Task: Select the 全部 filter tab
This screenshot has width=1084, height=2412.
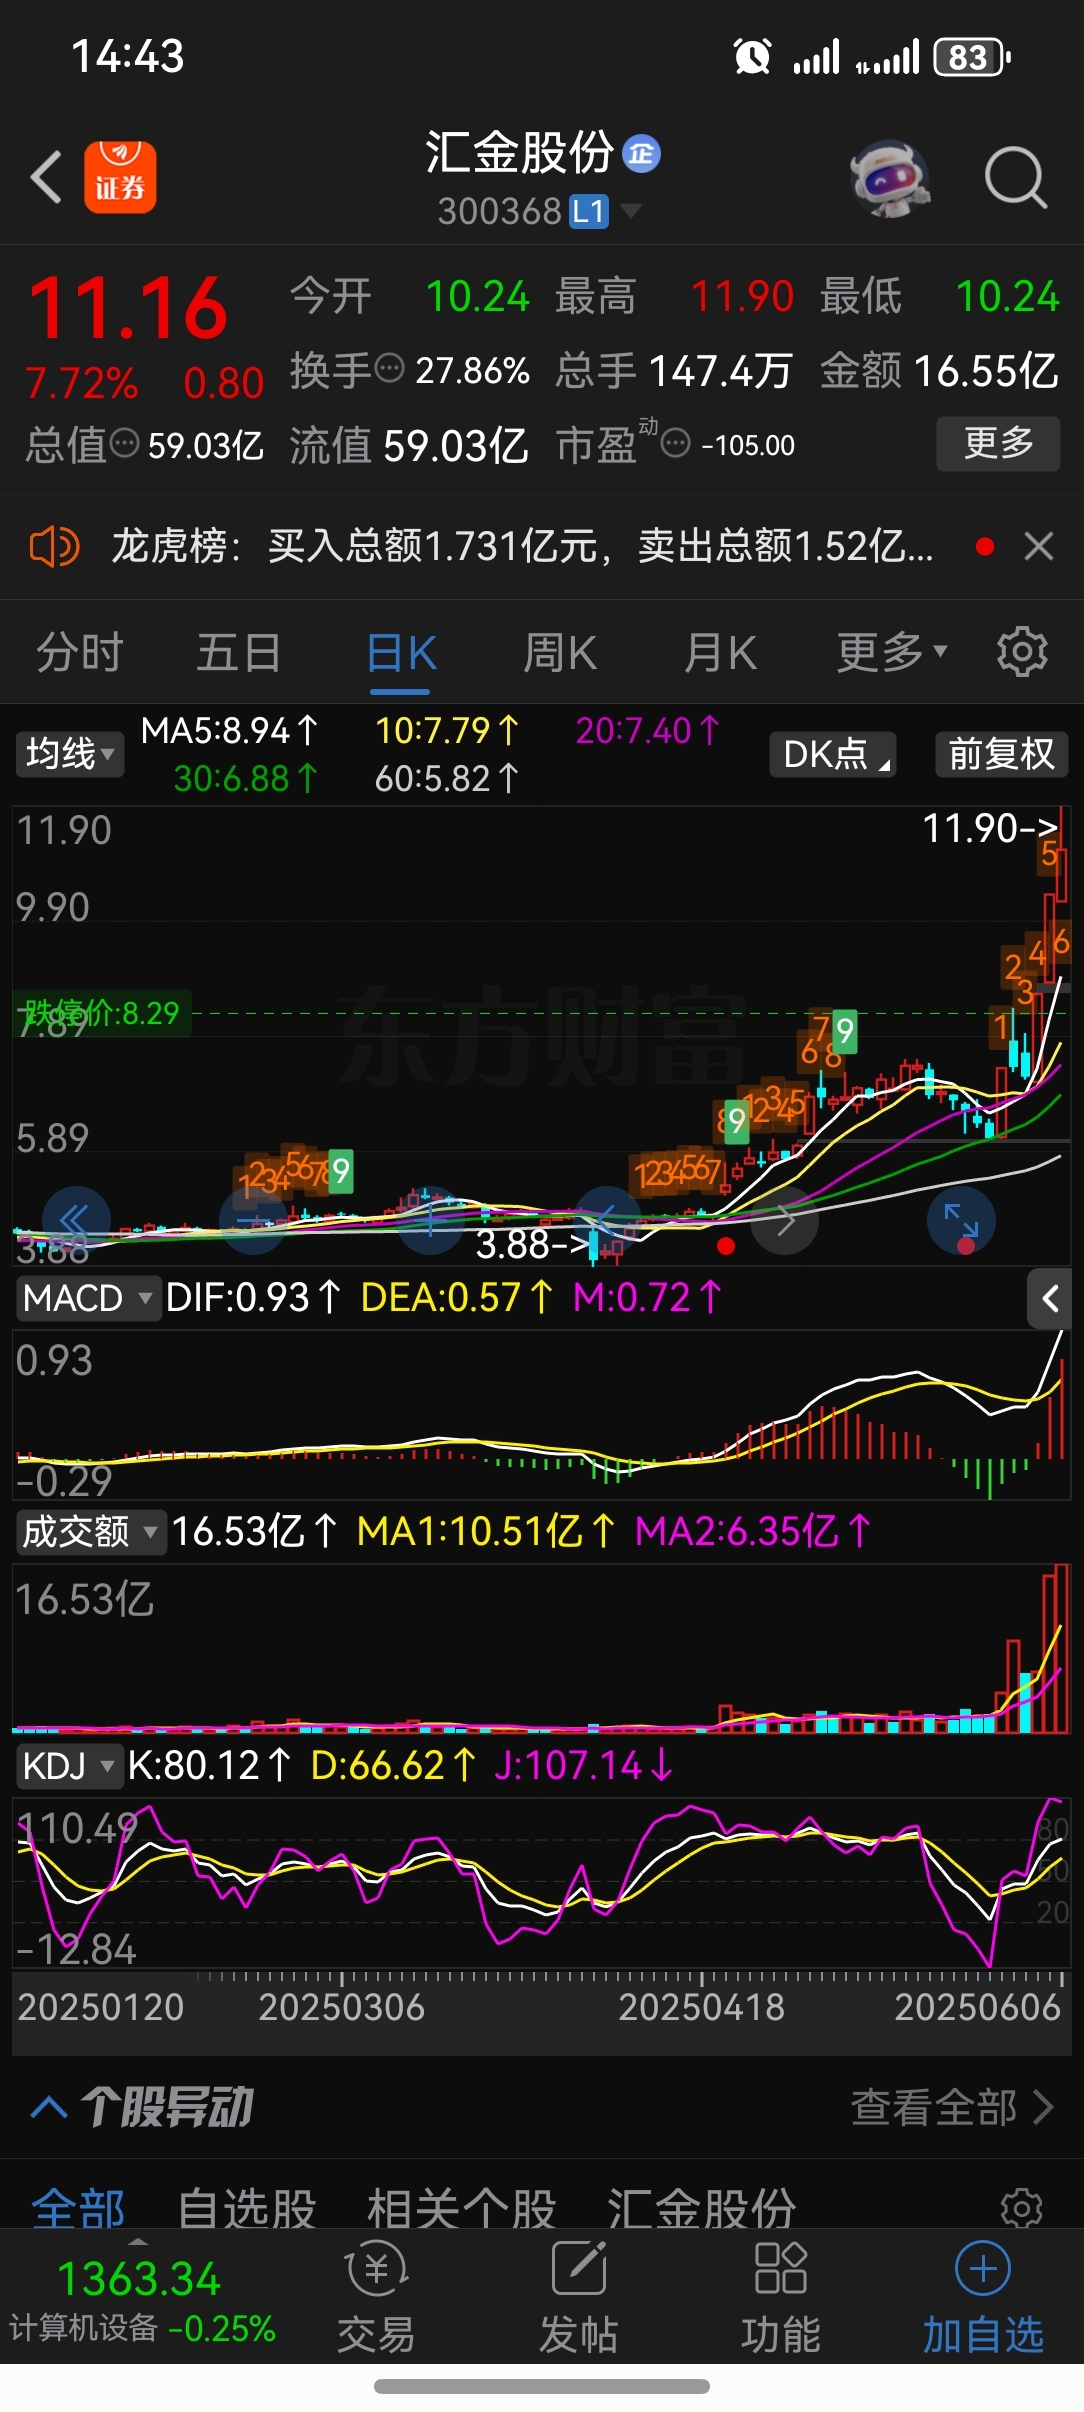Action: point(78,2209)
